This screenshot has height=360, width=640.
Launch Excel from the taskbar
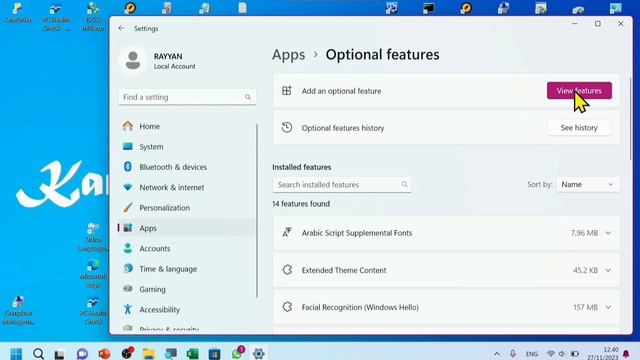pyautogui.click(x=193, y=354)
